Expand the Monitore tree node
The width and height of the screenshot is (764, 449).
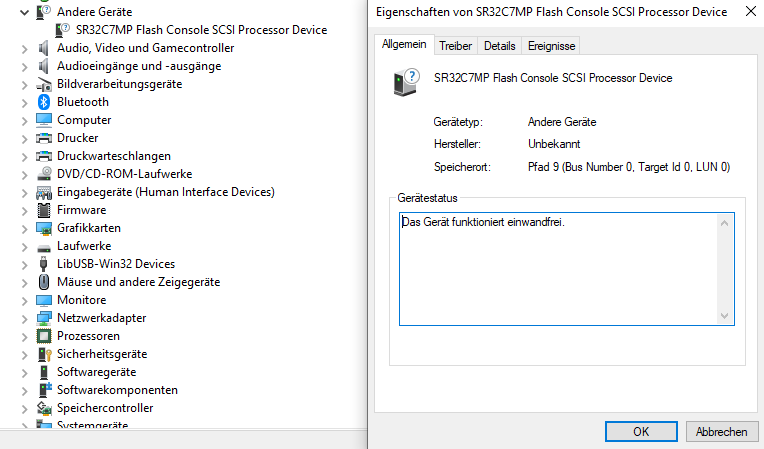click(23, 300)
